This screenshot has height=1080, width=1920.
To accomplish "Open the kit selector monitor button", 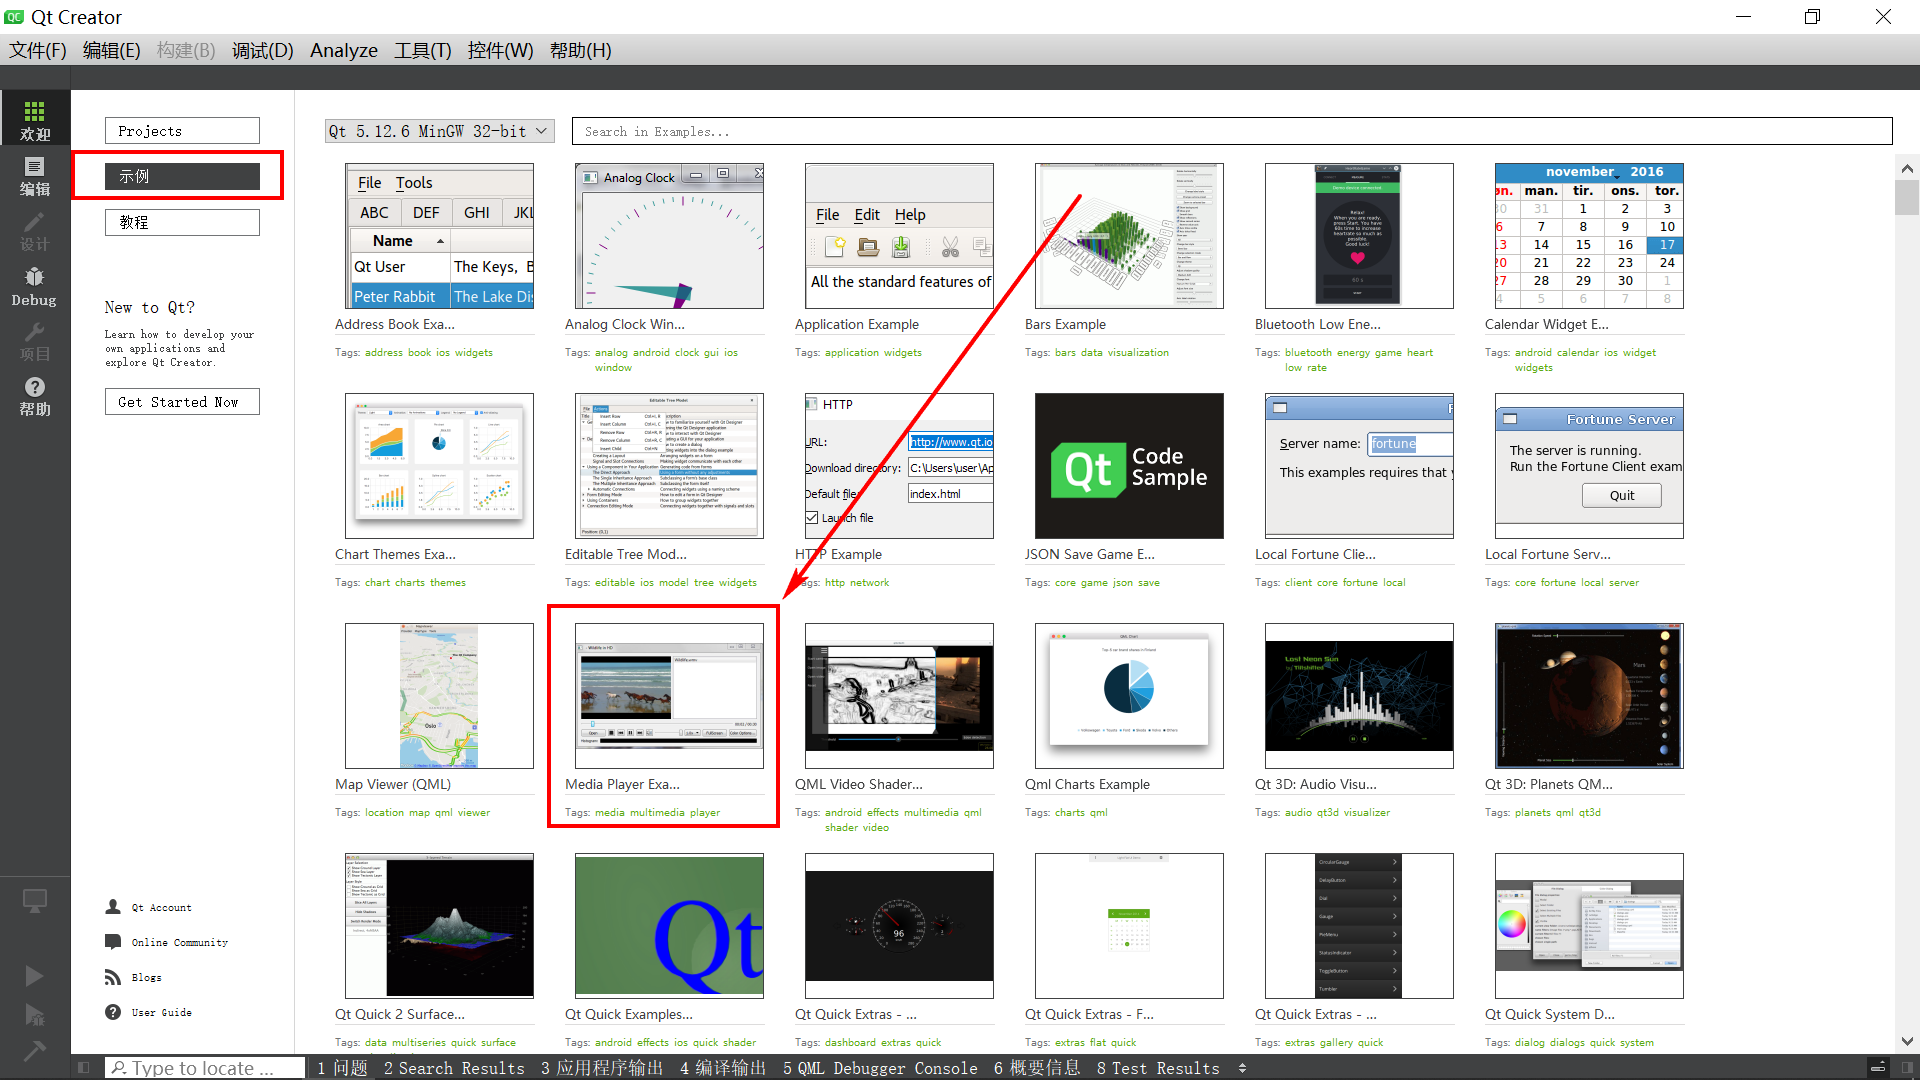I will [x=35, y=901].
